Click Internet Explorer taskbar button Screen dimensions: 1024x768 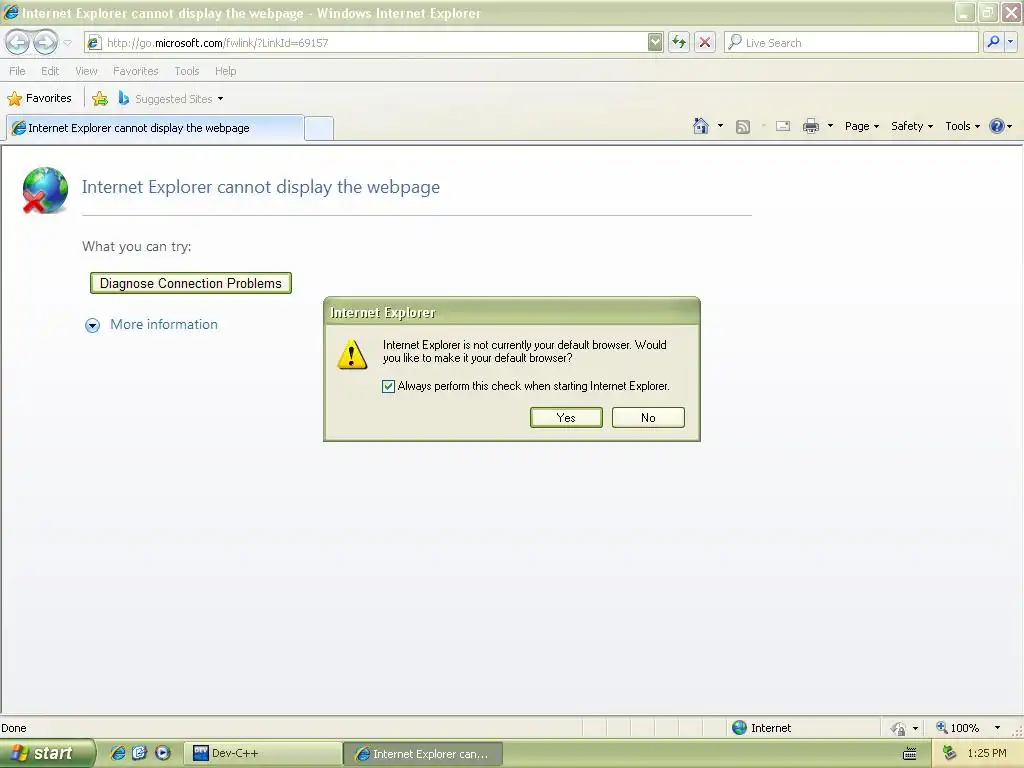(423, 754)
